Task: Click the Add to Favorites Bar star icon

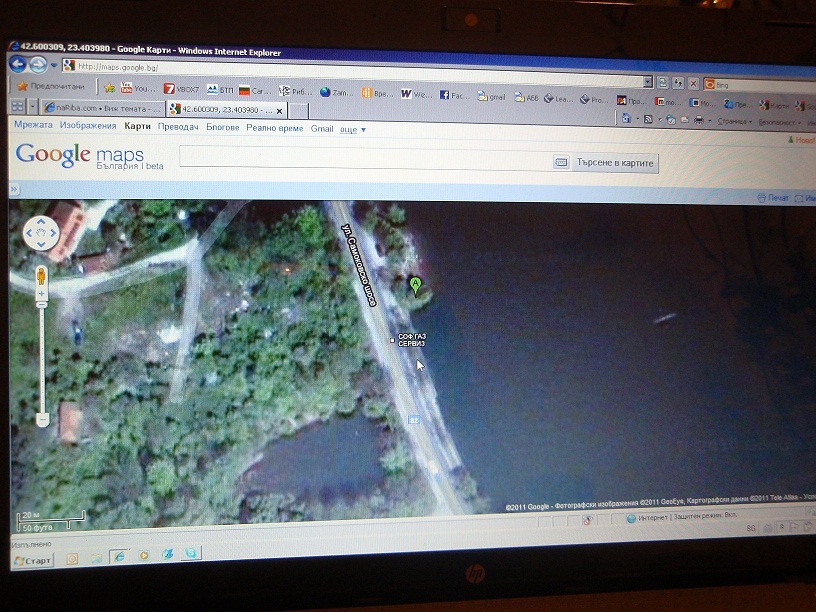Action: coord(109,87)
